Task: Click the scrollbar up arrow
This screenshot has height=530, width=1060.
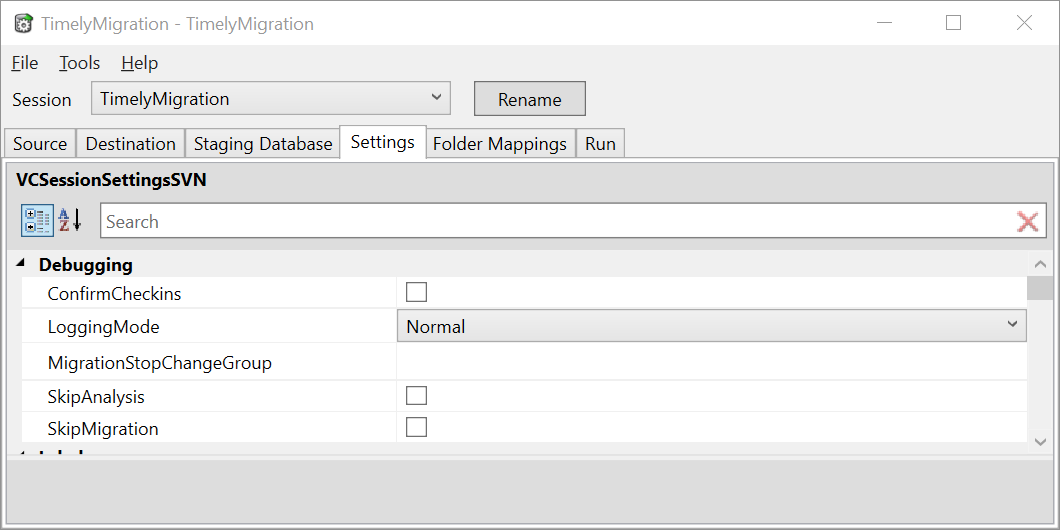Action: click(1040, 264)
